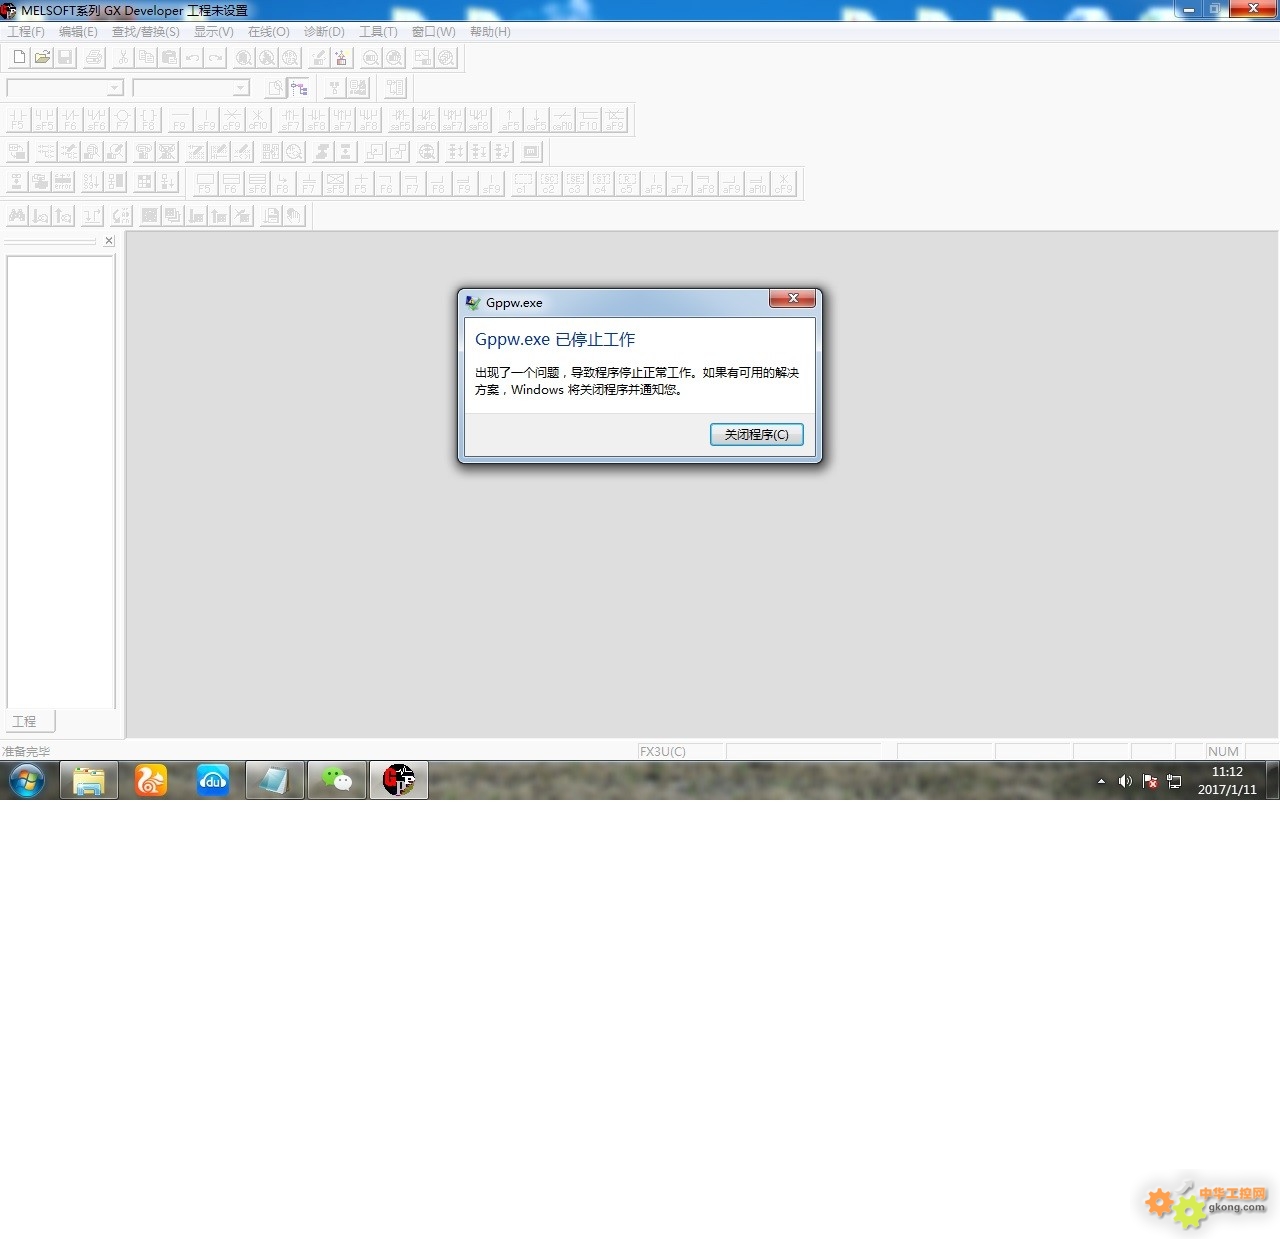This screenshot has height=1239, width=1280.
Task: Select the saF5 ladder symbol tool
Action: 400,120
